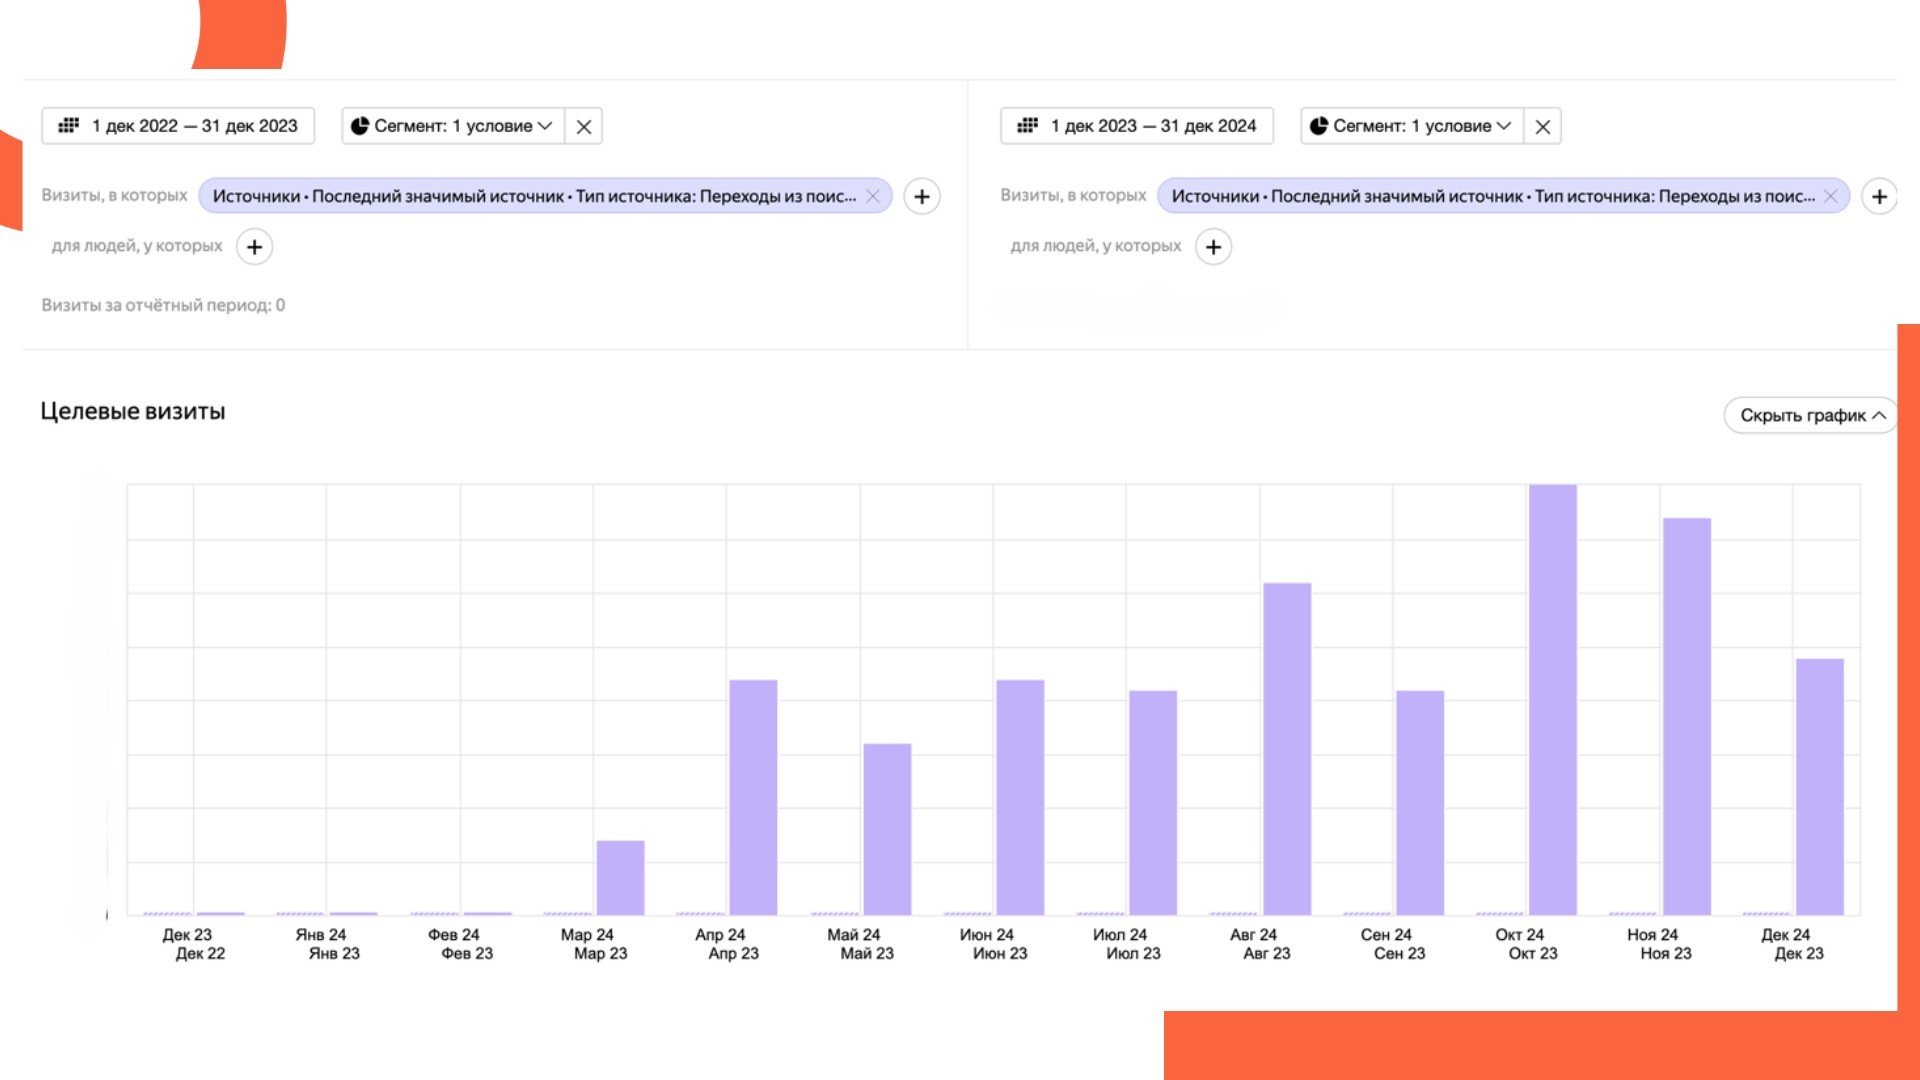The image size is (1920, 1080).
Task: Delete left source filter chip via X
Action: (x=873, y=196)
